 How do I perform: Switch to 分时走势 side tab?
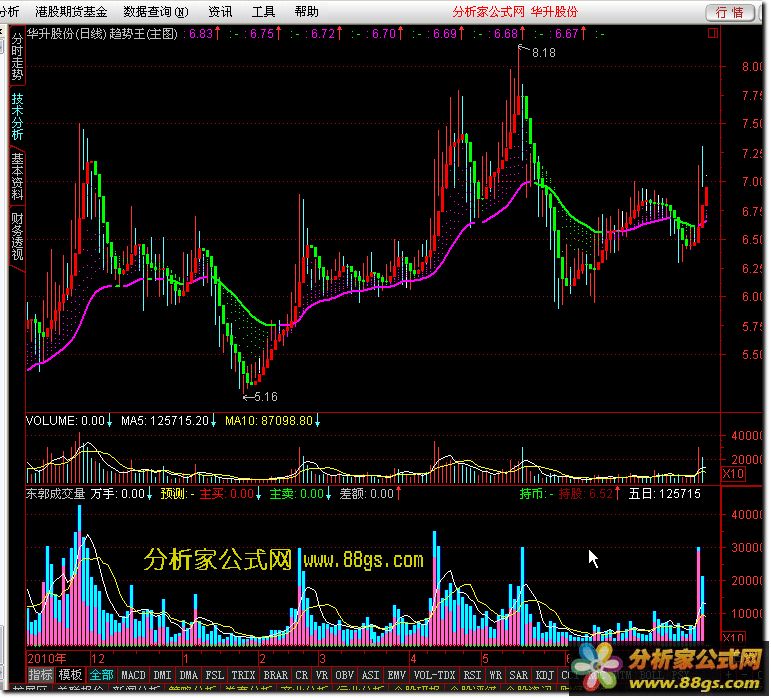pos(17,57)
